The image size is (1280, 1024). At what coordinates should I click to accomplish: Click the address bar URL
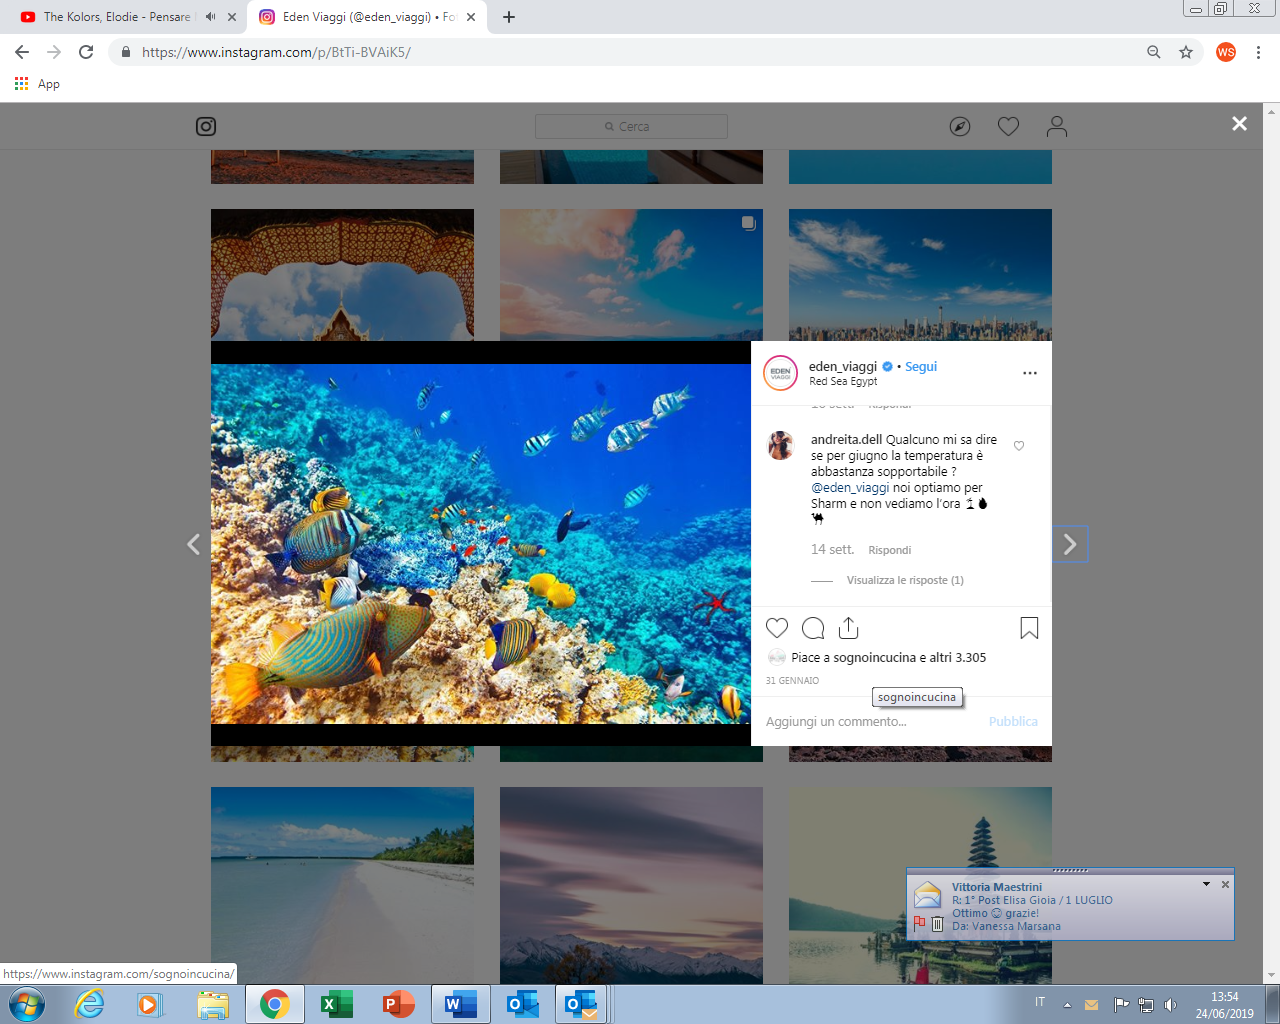(276, 52)
